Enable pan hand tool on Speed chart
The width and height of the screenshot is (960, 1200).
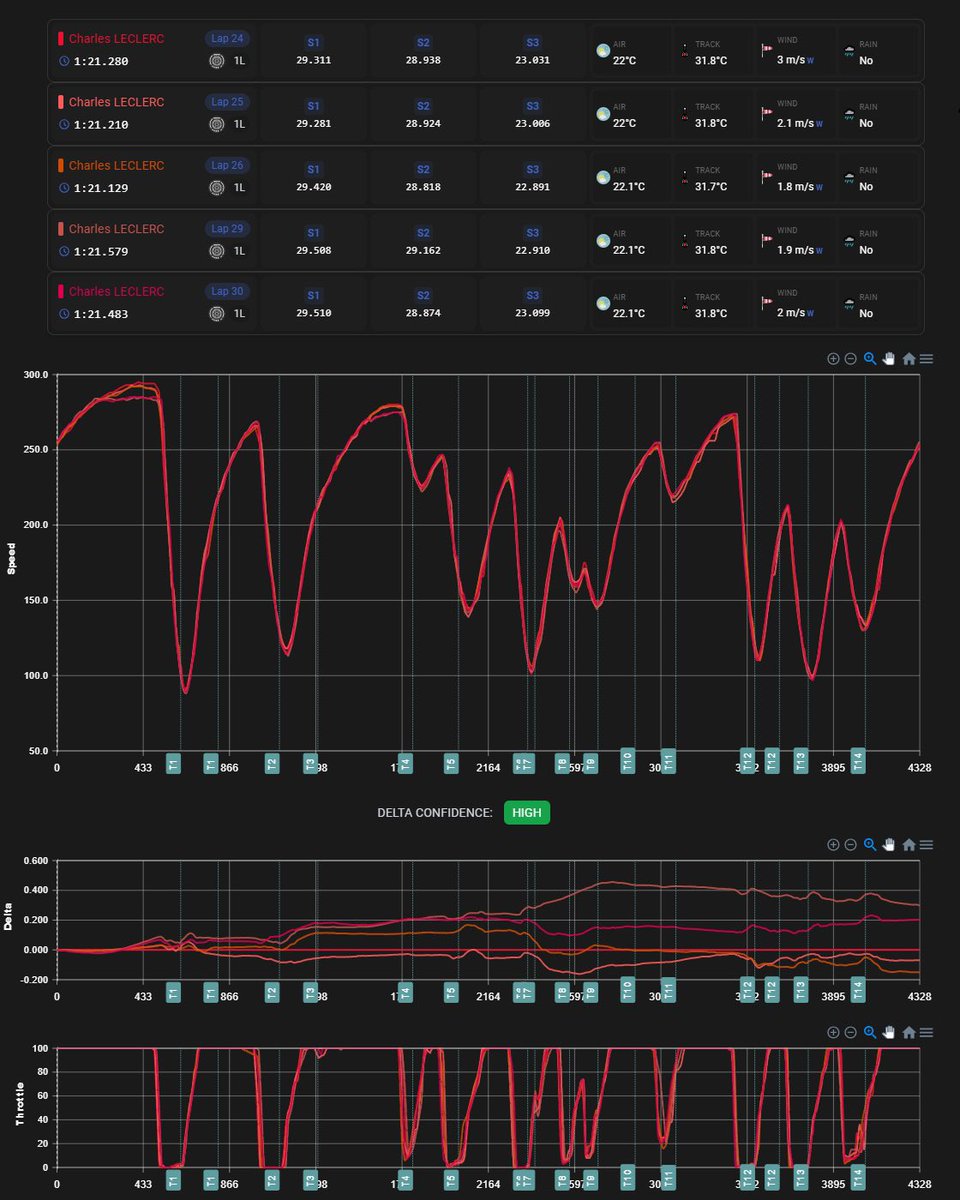pos(889,359)
